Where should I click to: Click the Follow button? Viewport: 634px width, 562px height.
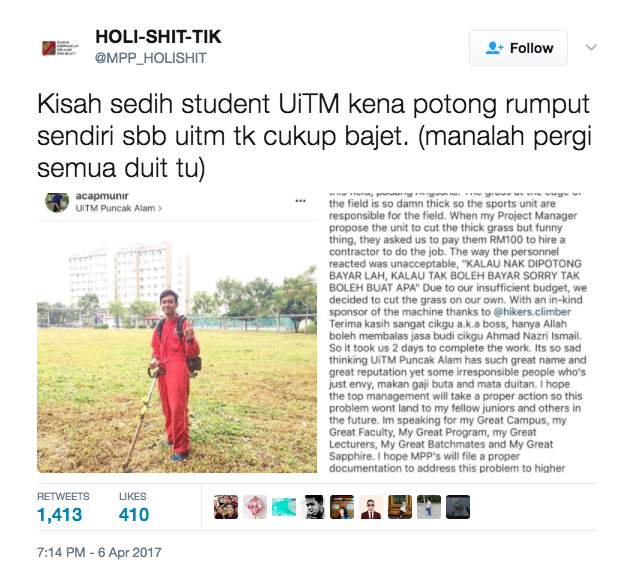point(518,48)
